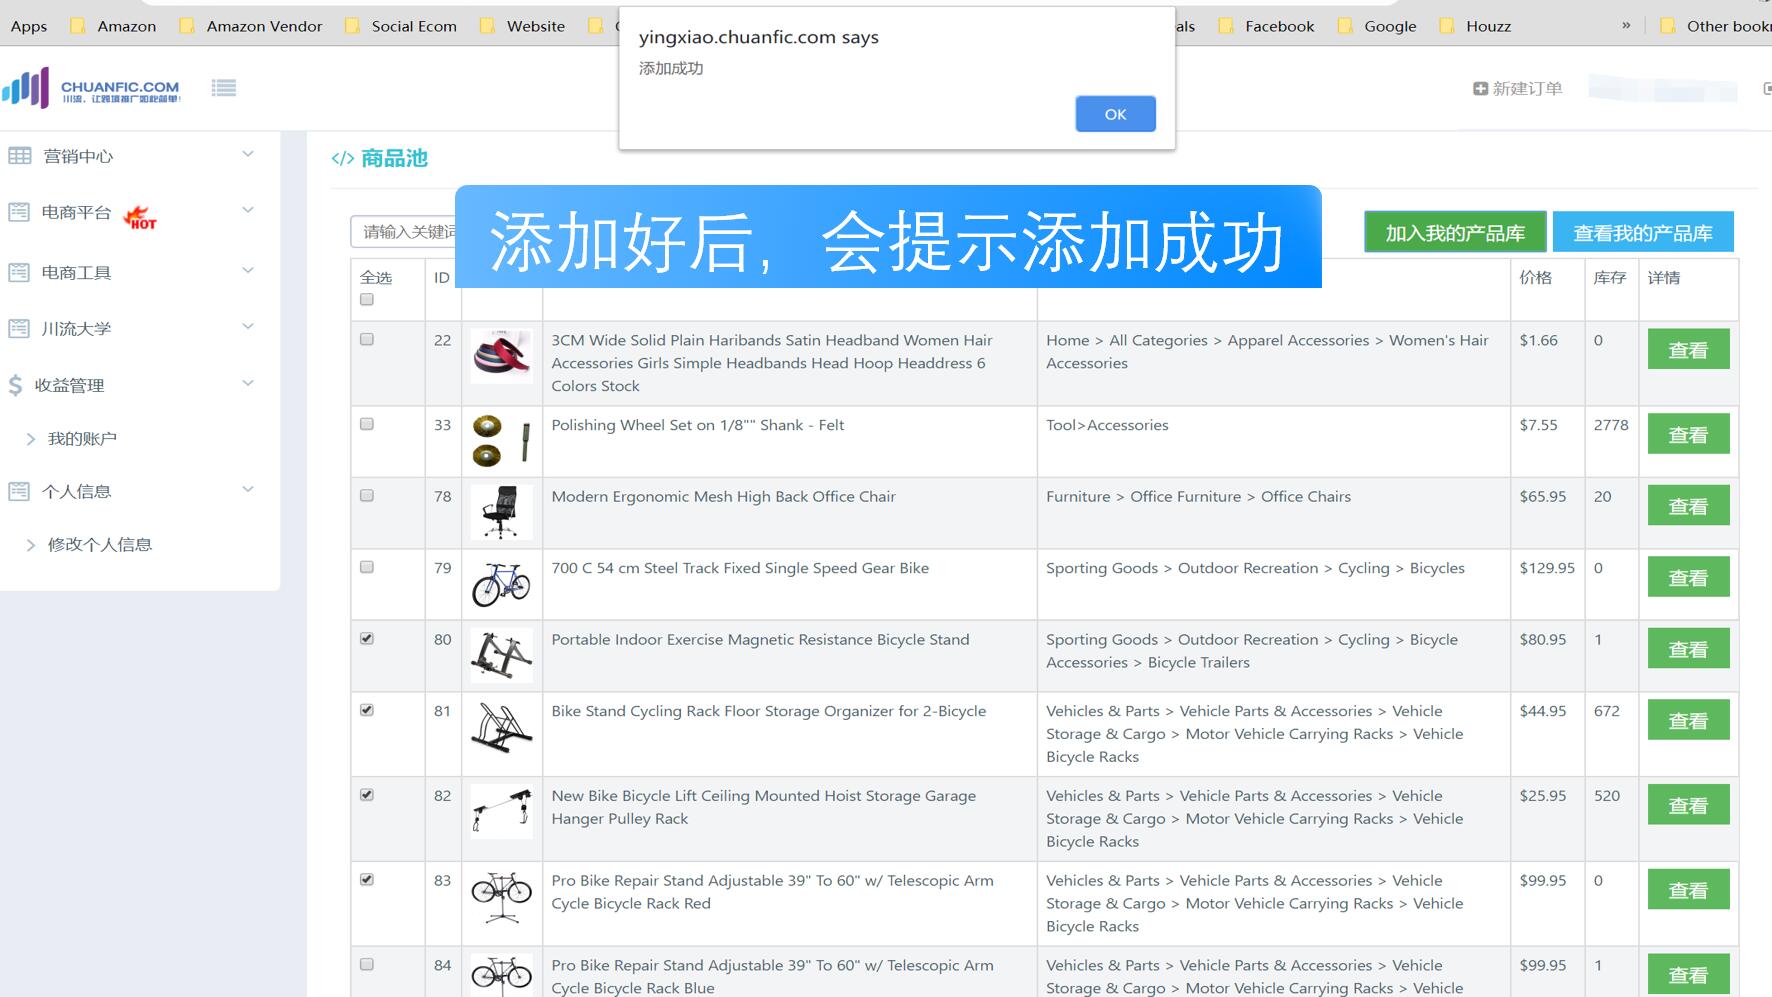
Task: Uncheck the box for product ID 80
Action: click(367, 638)
